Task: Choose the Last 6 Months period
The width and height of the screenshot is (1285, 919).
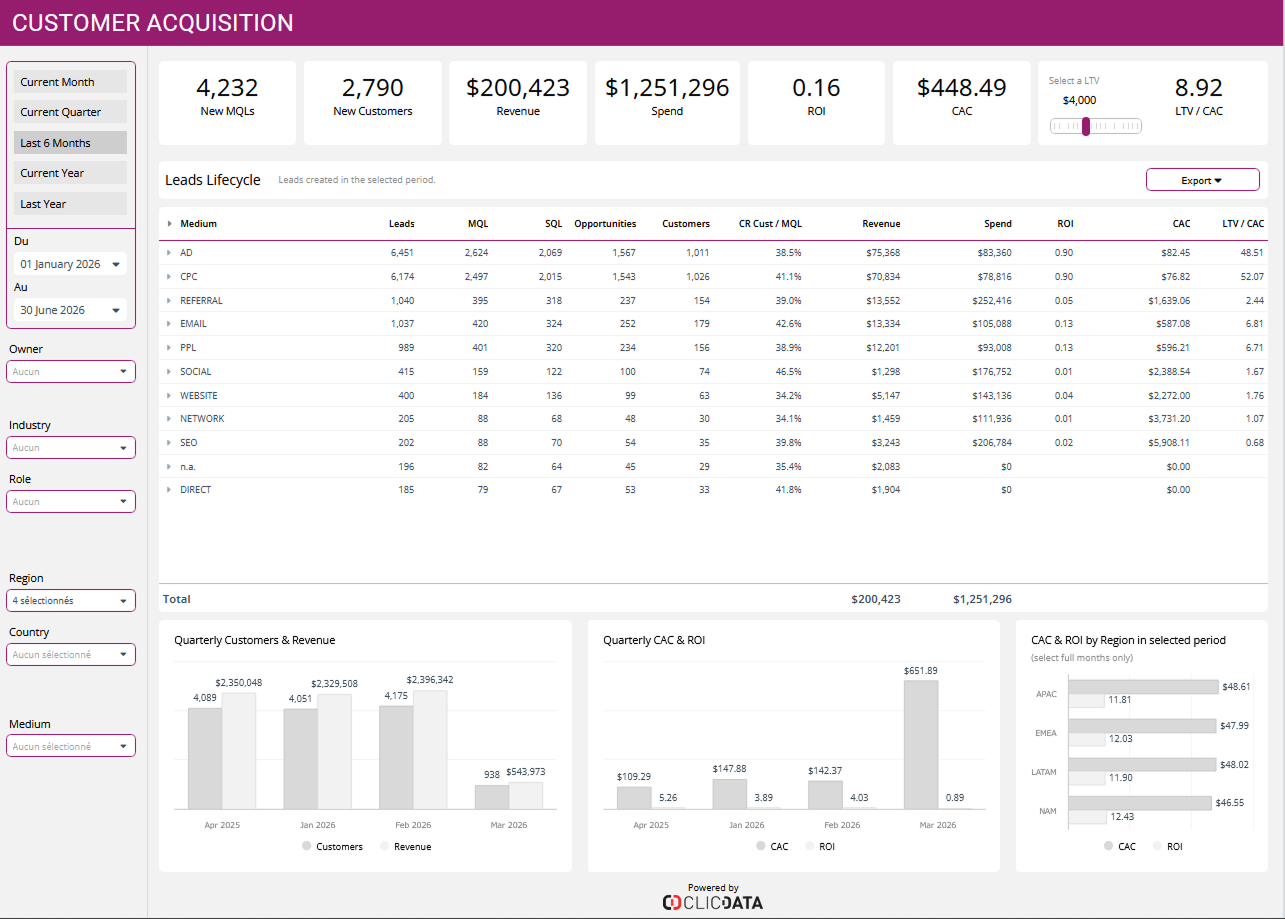Action: click(x=70, y=143)
